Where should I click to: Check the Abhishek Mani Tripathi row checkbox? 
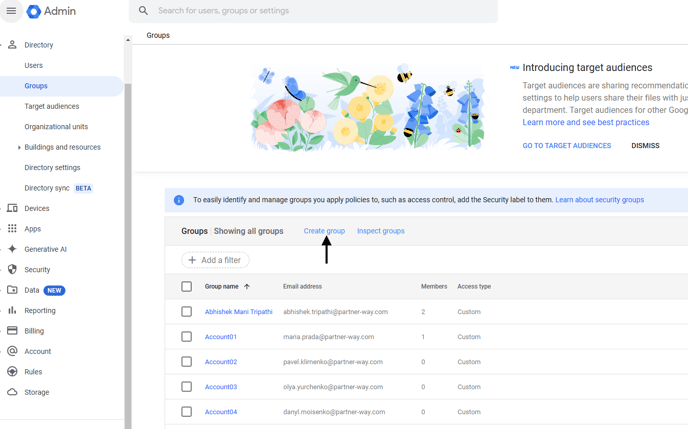click(186, 312)
